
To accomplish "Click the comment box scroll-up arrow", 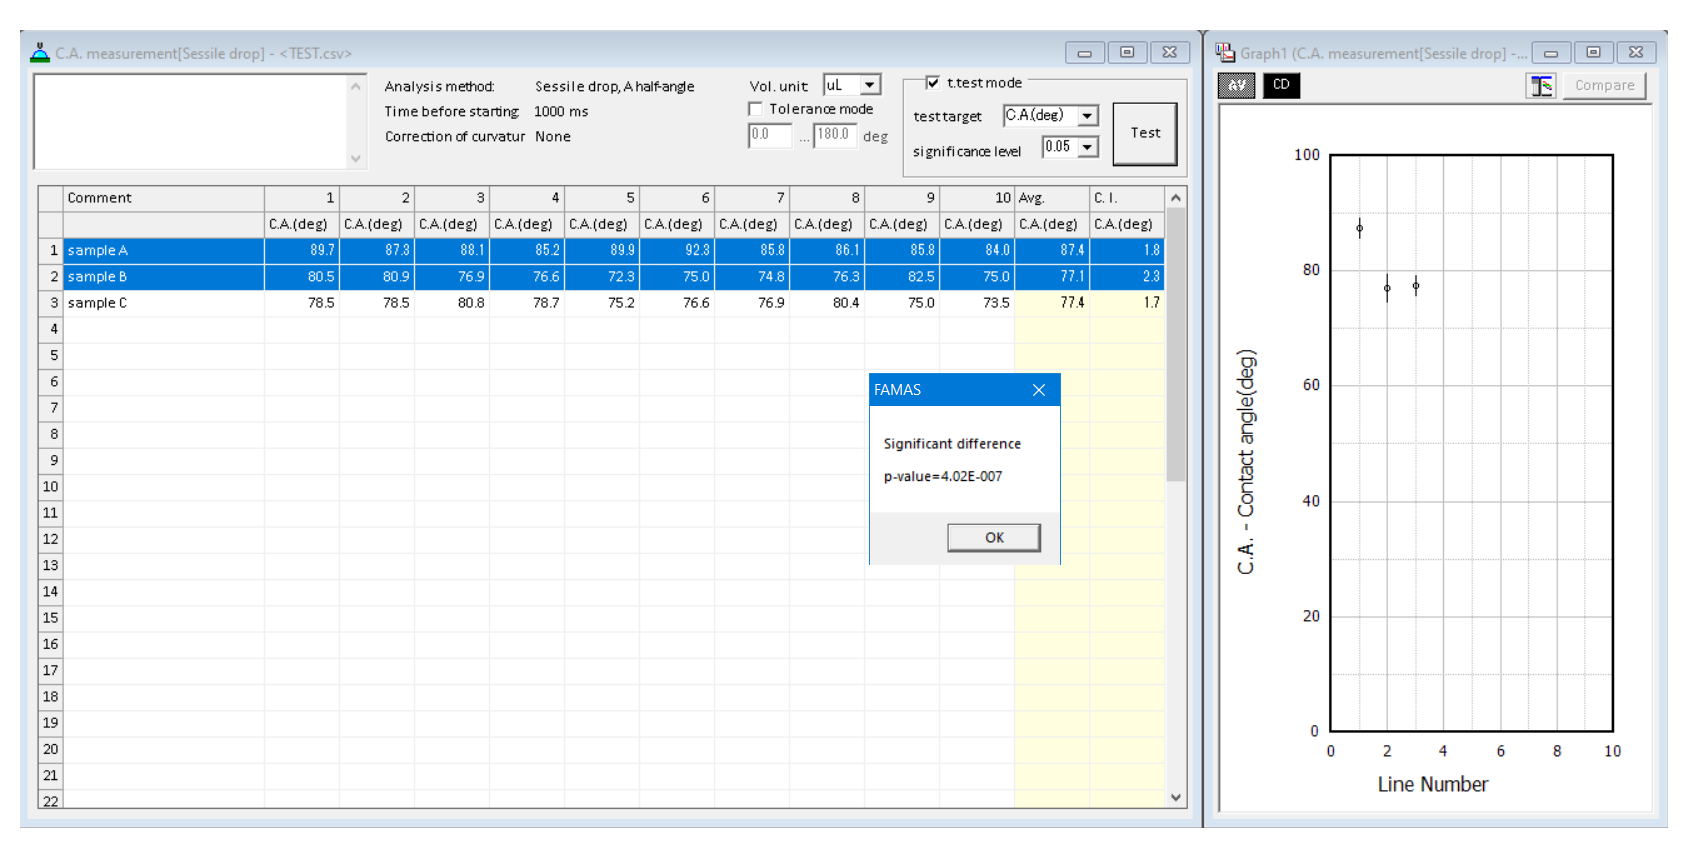I will tap(355, 87).
